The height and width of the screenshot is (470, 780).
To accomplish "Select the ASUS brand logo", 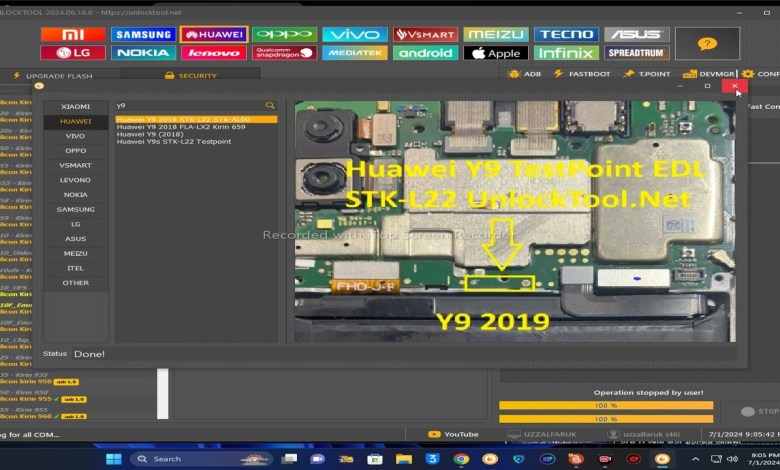I will 637,34.
